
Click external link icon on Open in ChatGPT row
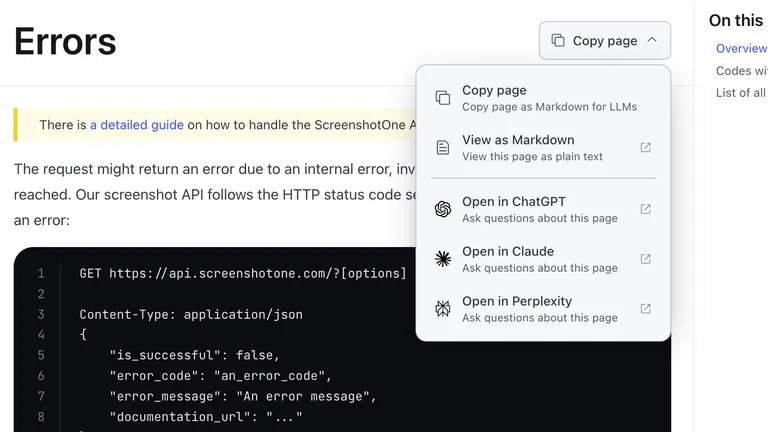(646, 209)
